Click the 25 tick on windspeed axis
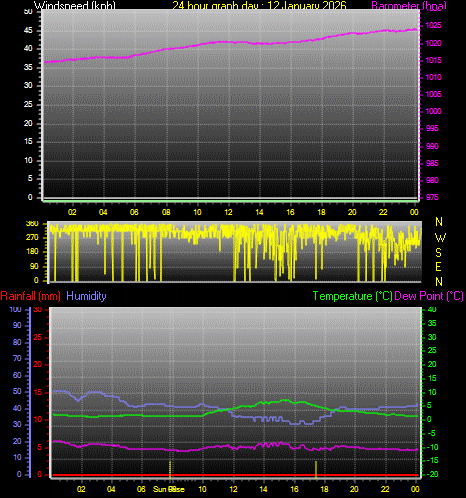The image size is (466, 498). point(28,105)
